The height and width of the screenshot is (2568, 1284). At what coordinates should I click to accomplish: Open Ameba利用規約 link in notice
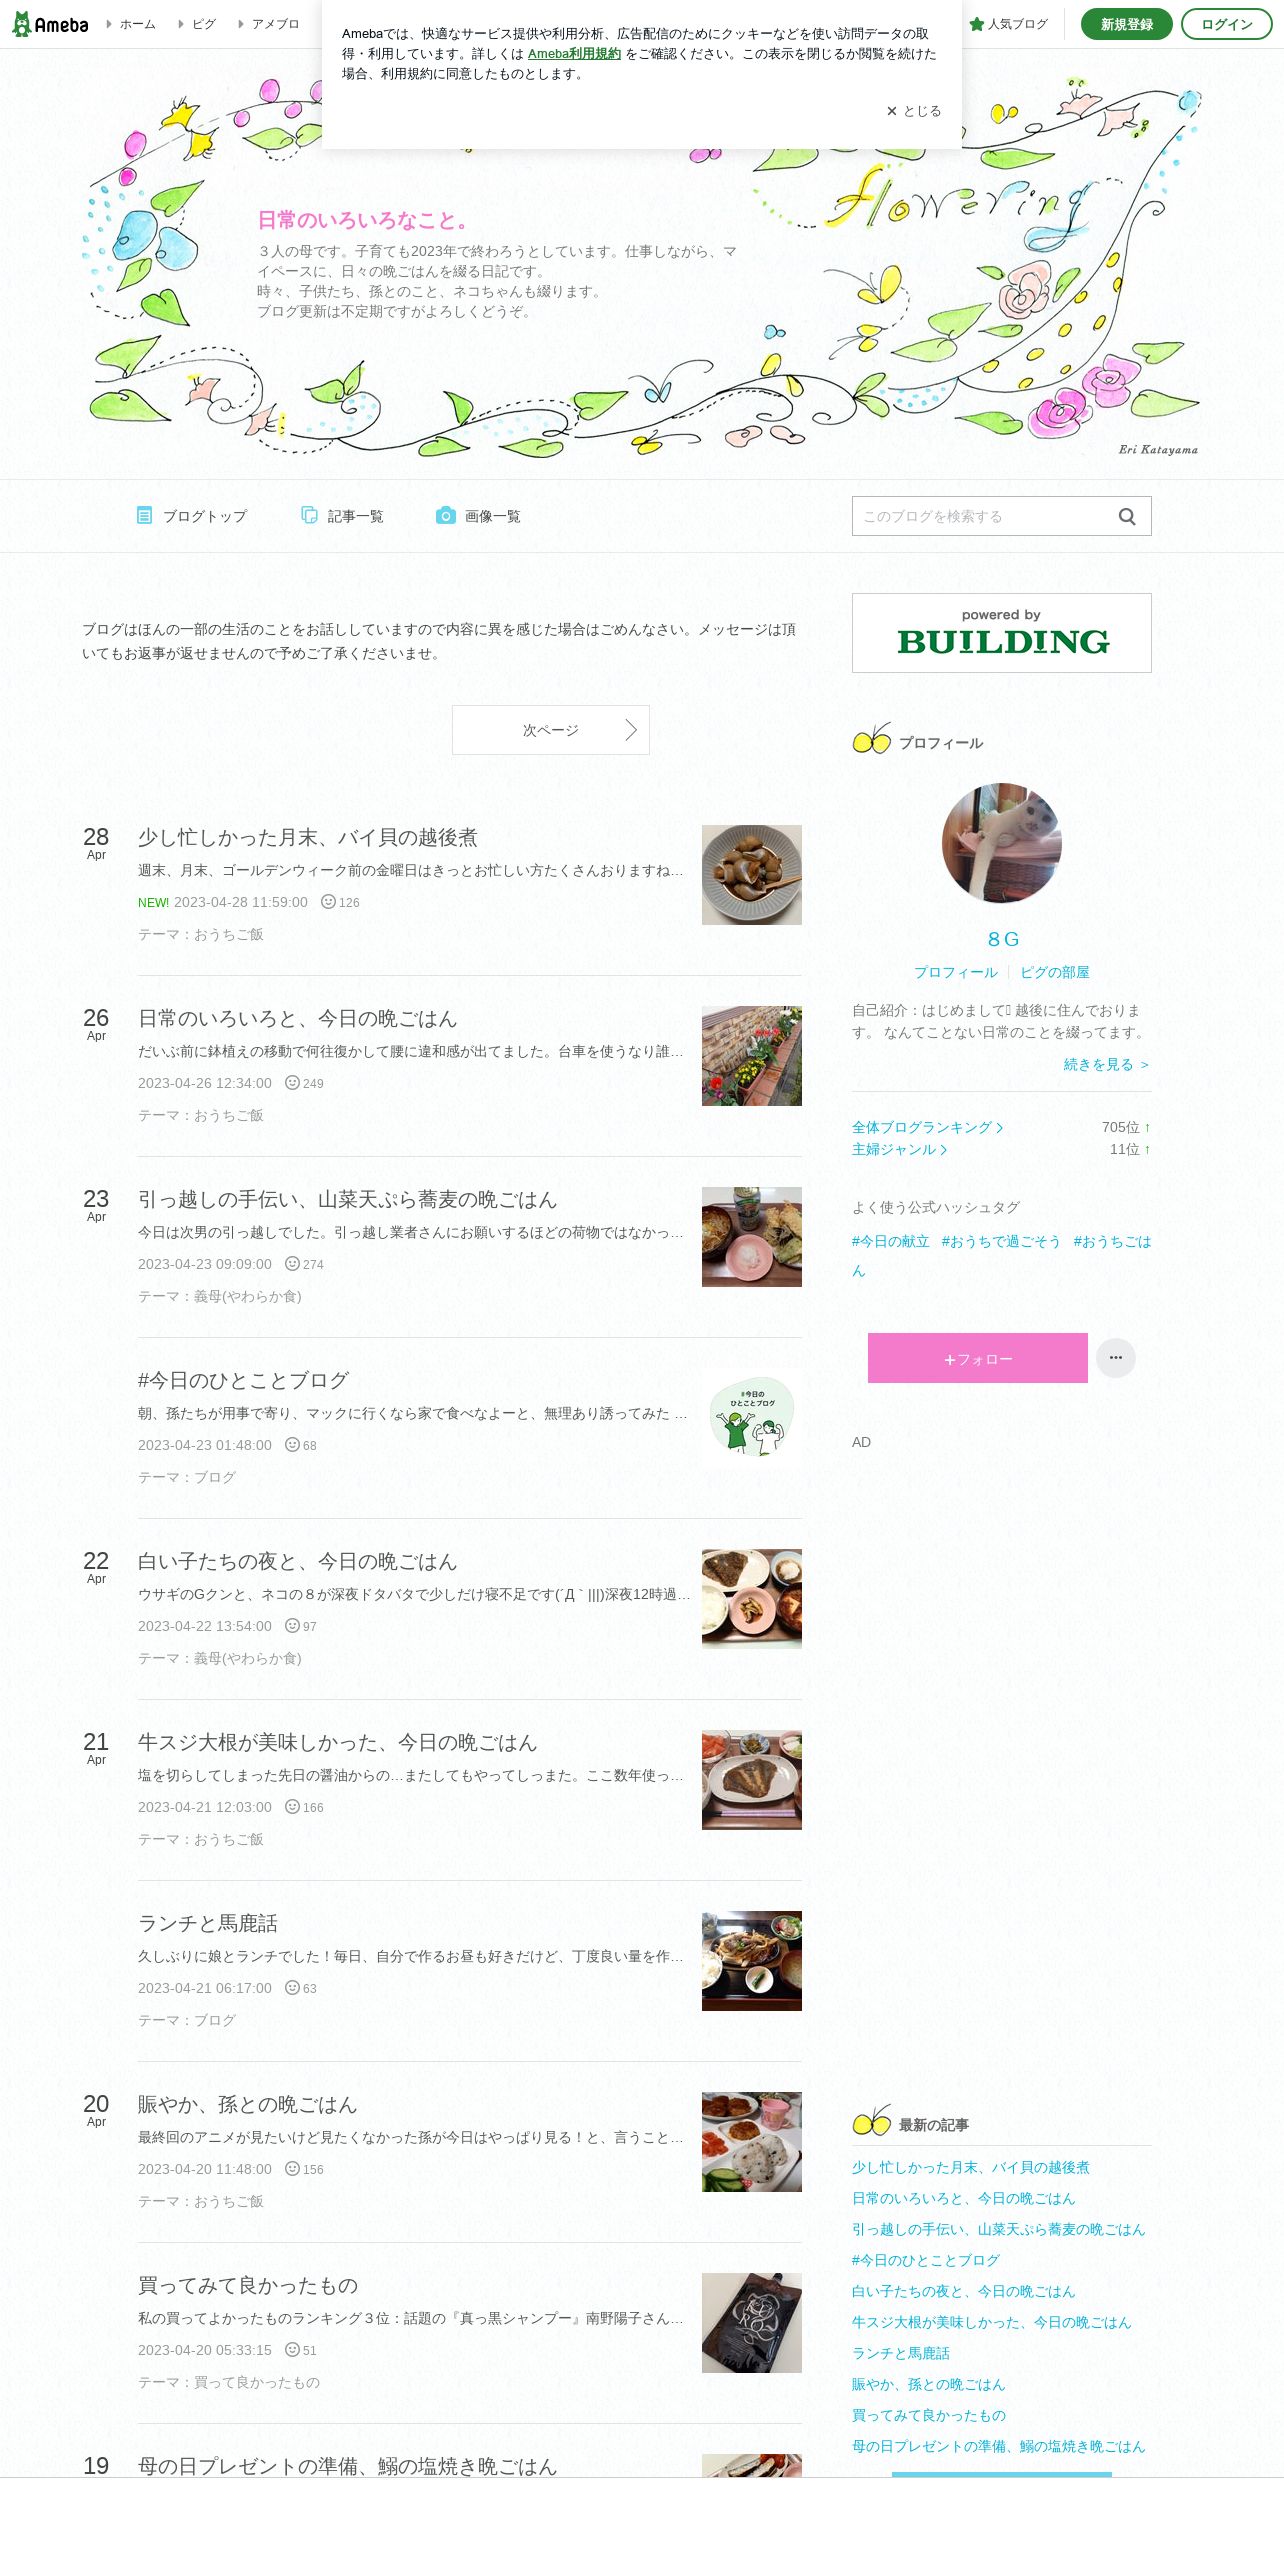(x=574, y=54)
